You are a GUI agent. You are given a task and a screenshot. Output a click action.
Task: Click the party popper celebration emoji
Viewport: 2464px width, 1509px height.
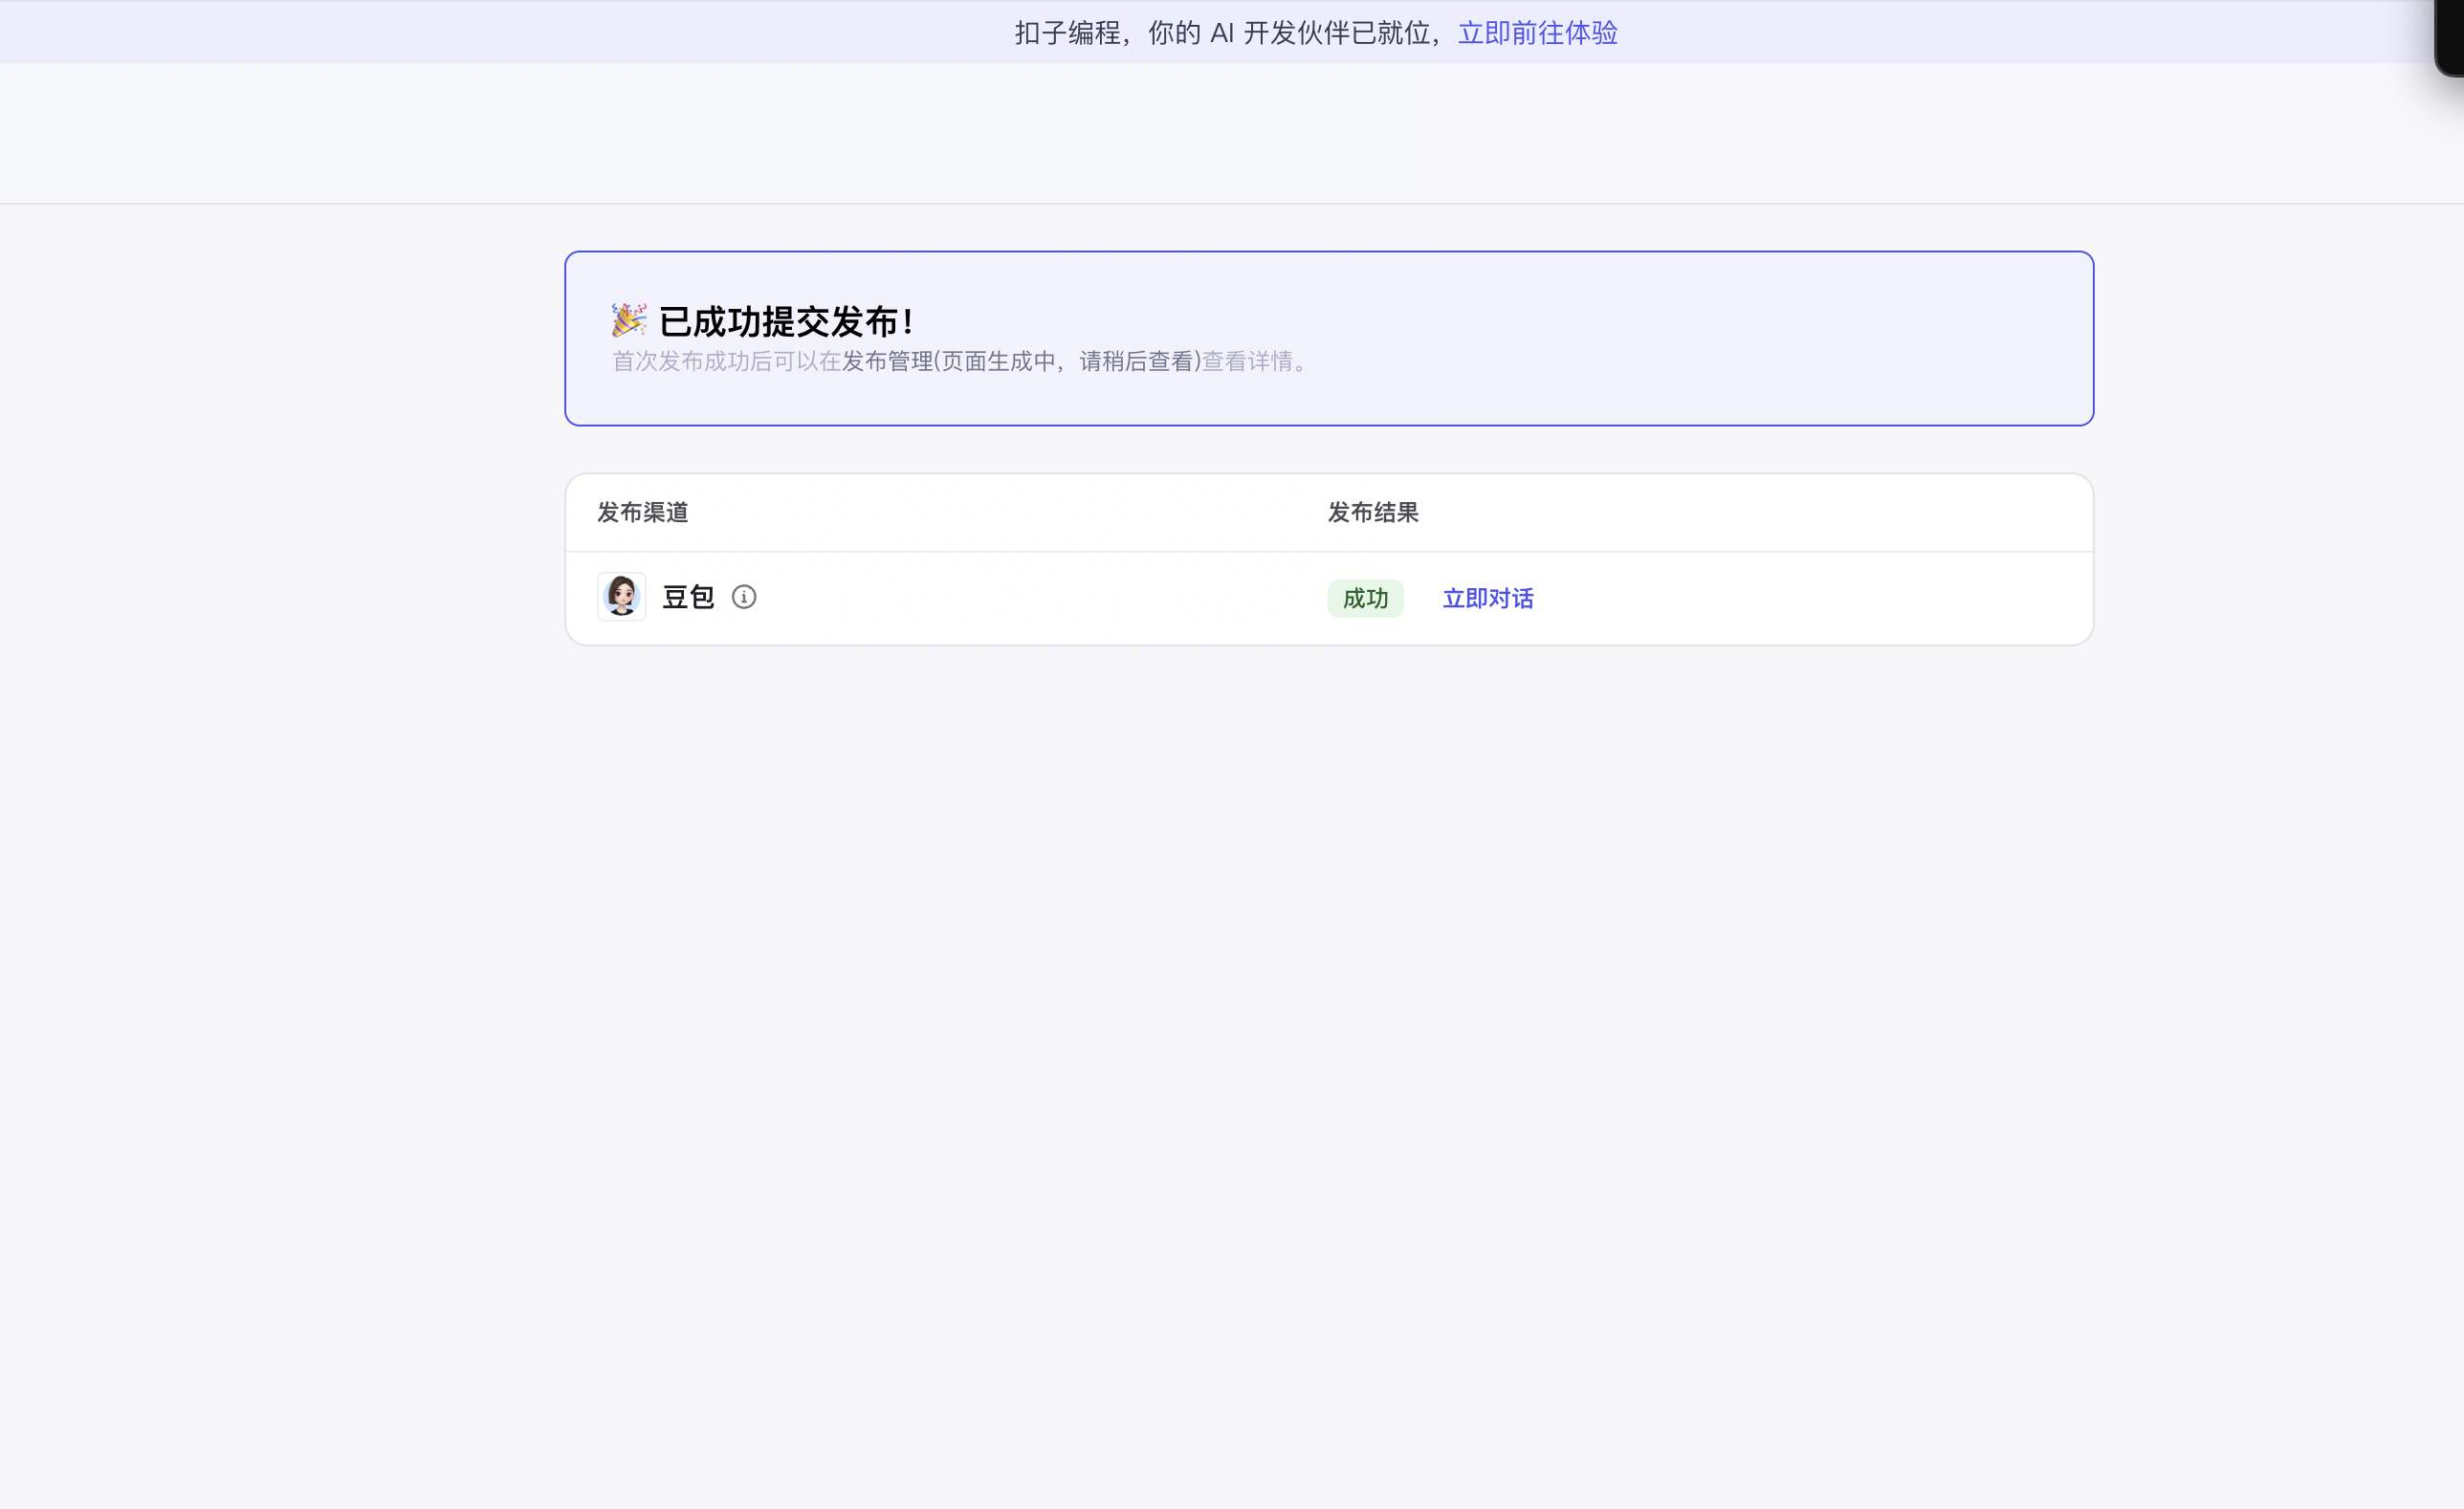pyautogui.click(x=629, y=320)
